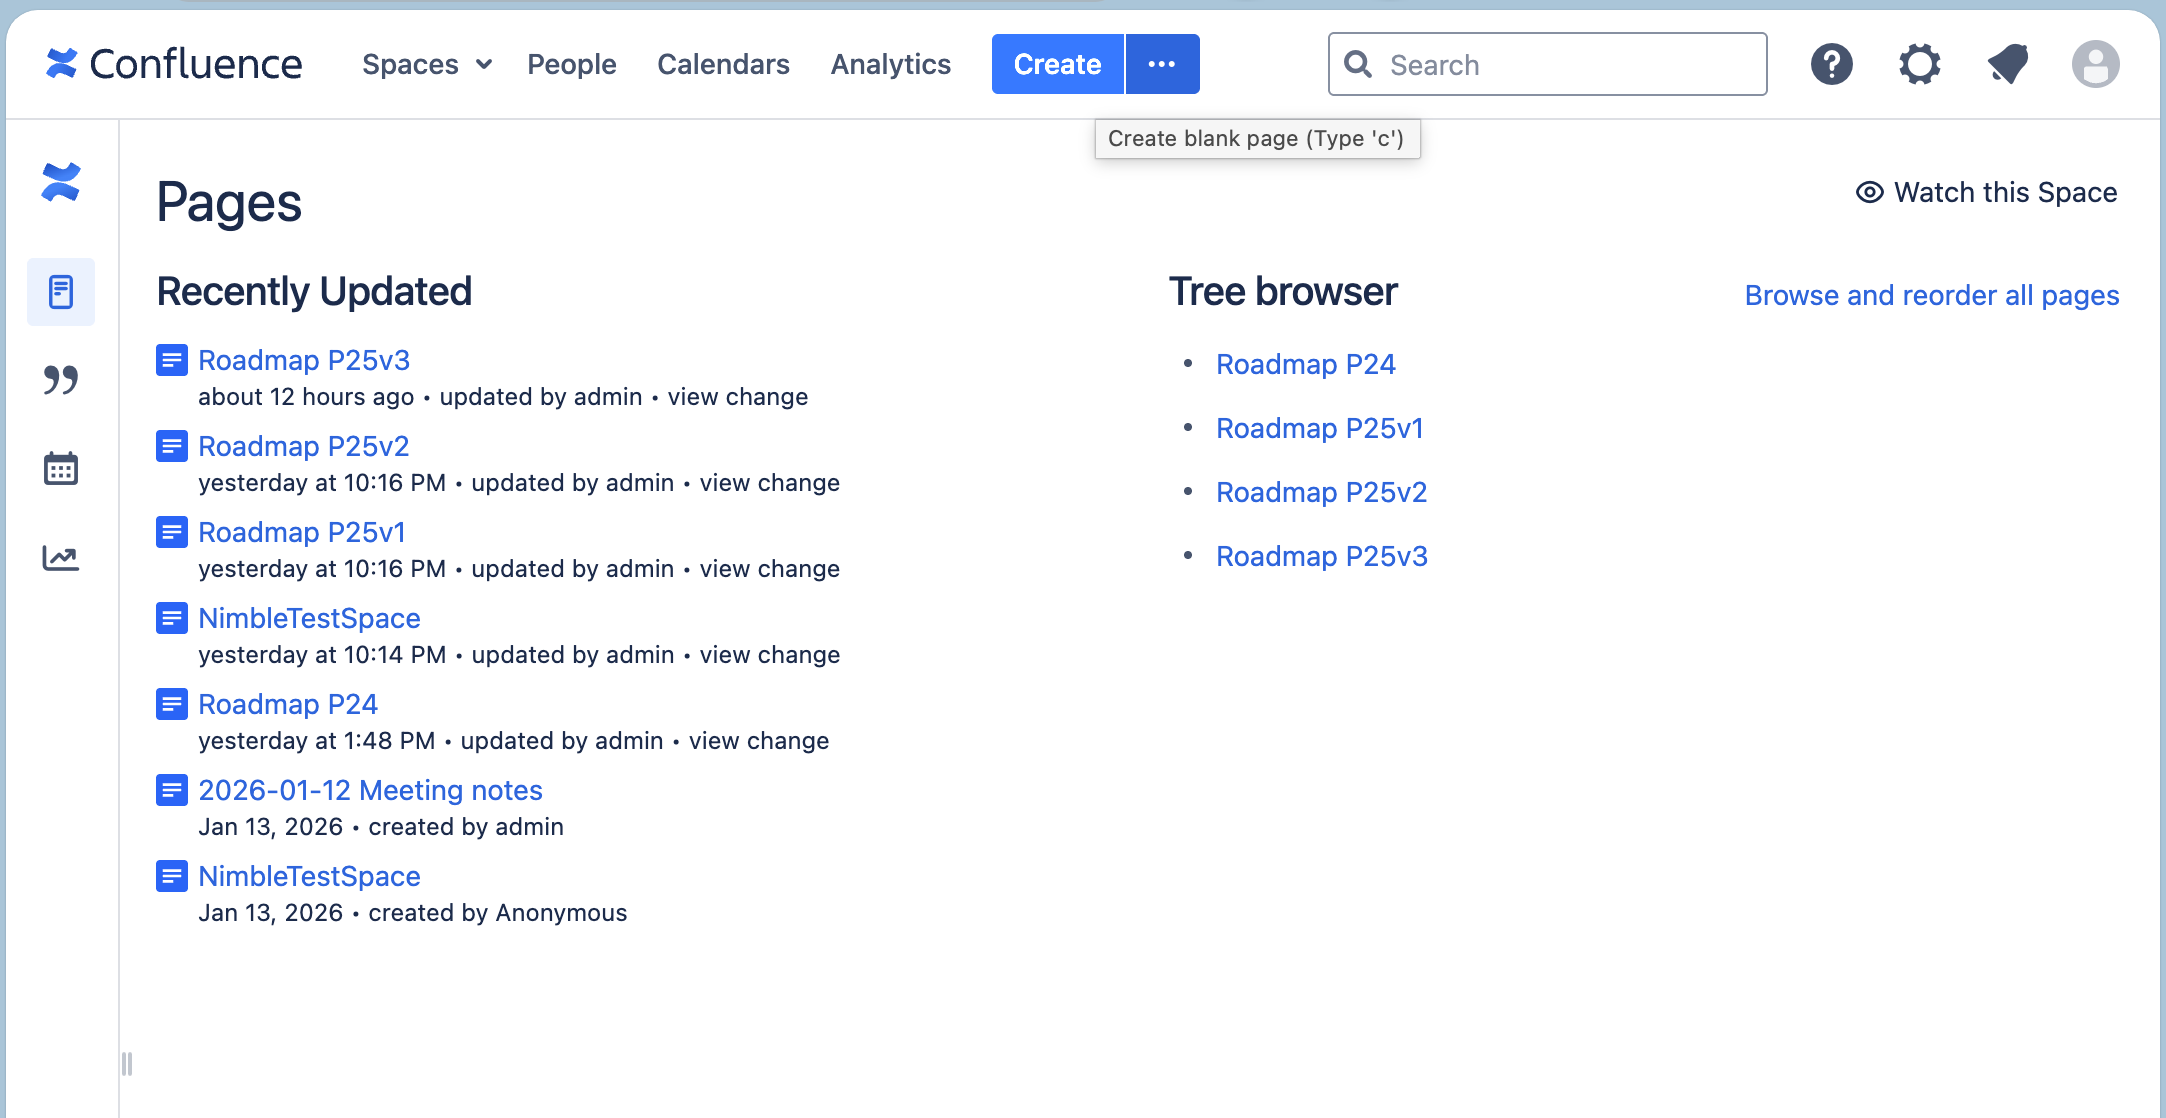
Task: Open the user profile avatar icon
Action: [2097, 64]
